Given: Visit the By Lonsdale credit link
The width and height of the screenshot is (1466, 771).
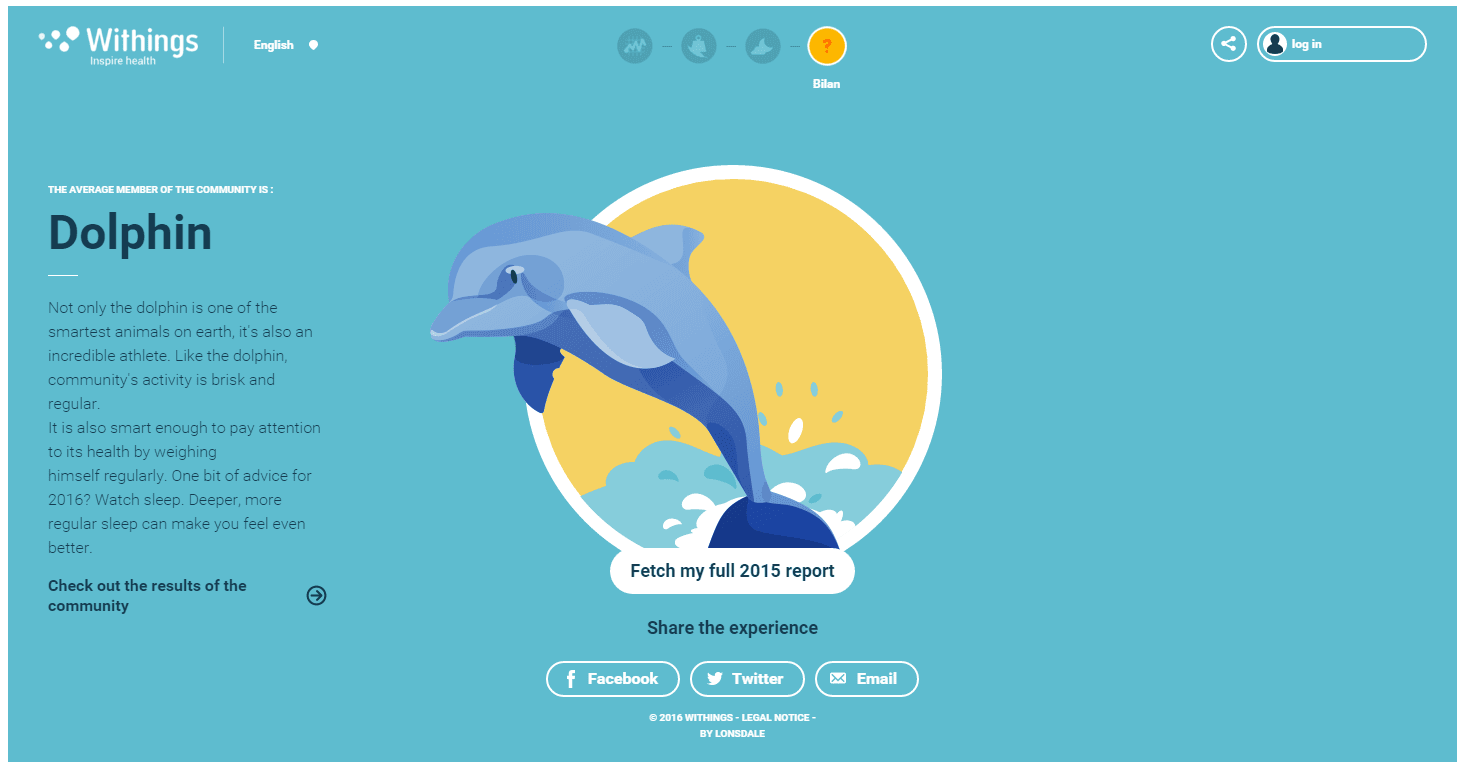Looking at the screenshot, I should pos(732,734).
